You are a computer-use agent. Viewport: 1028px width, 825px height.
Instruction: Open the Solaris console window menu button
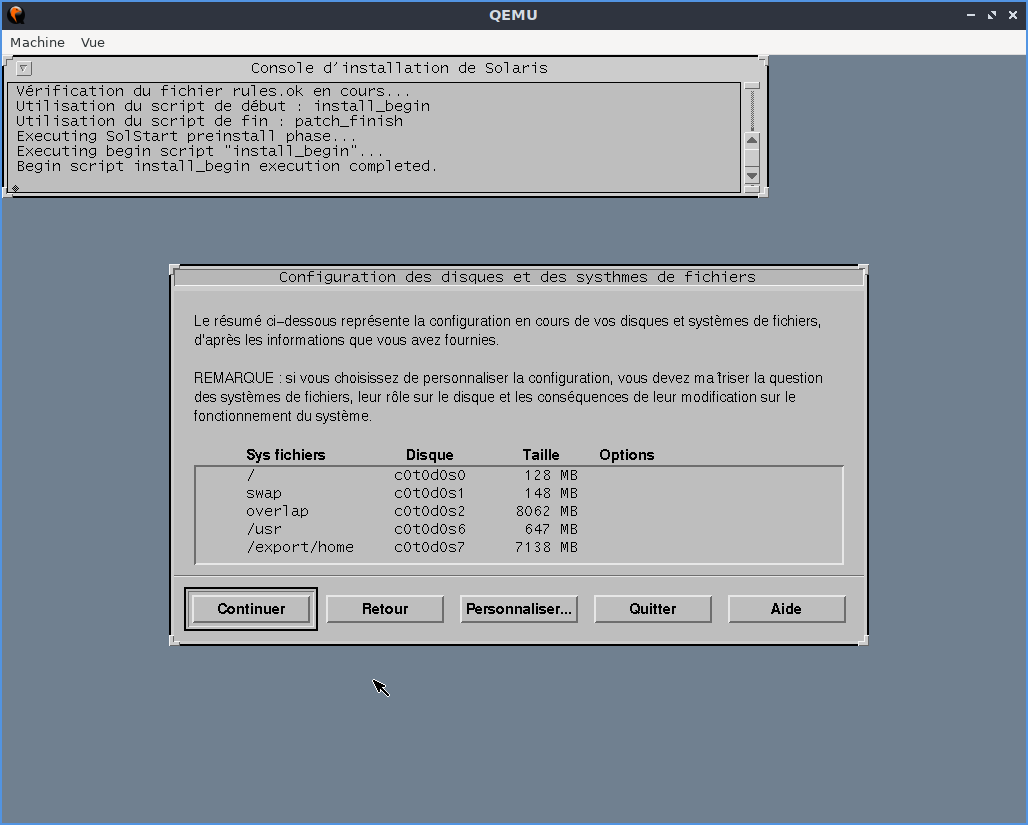click(24, 68)
